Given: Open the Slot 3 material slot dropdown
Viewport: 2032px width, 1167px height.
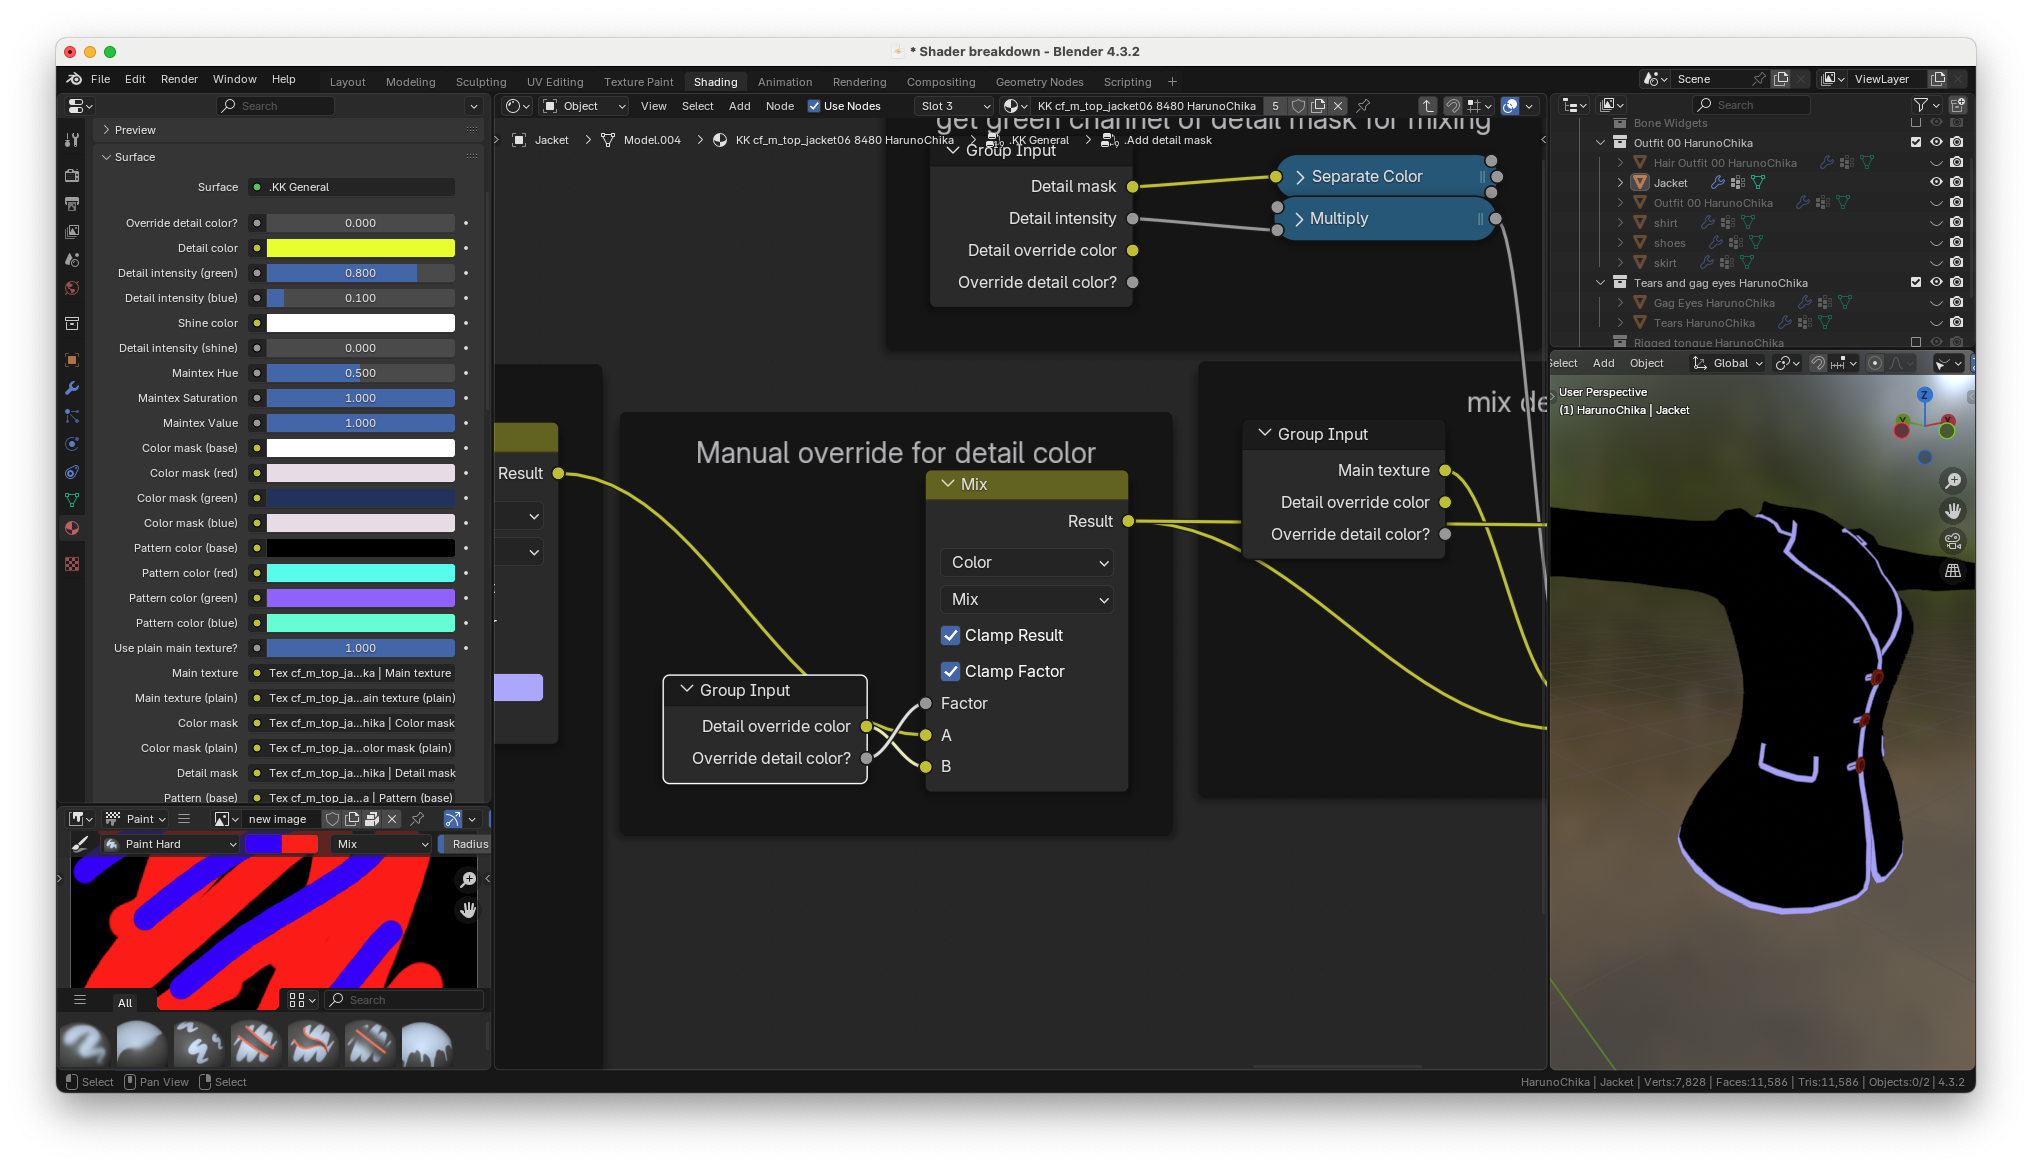Looking at the screenshot, I should [x=955, y=106].
